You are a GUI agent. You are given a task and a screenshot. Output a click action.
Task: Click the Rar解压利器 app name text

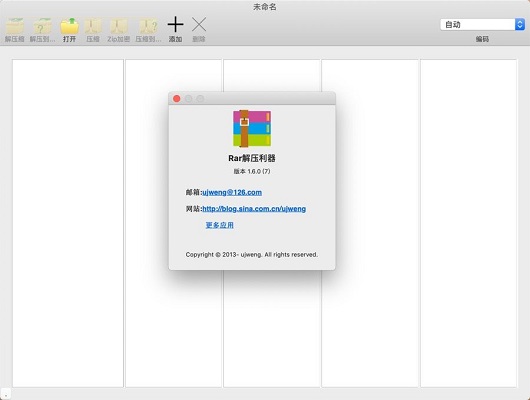pos(252,158)
